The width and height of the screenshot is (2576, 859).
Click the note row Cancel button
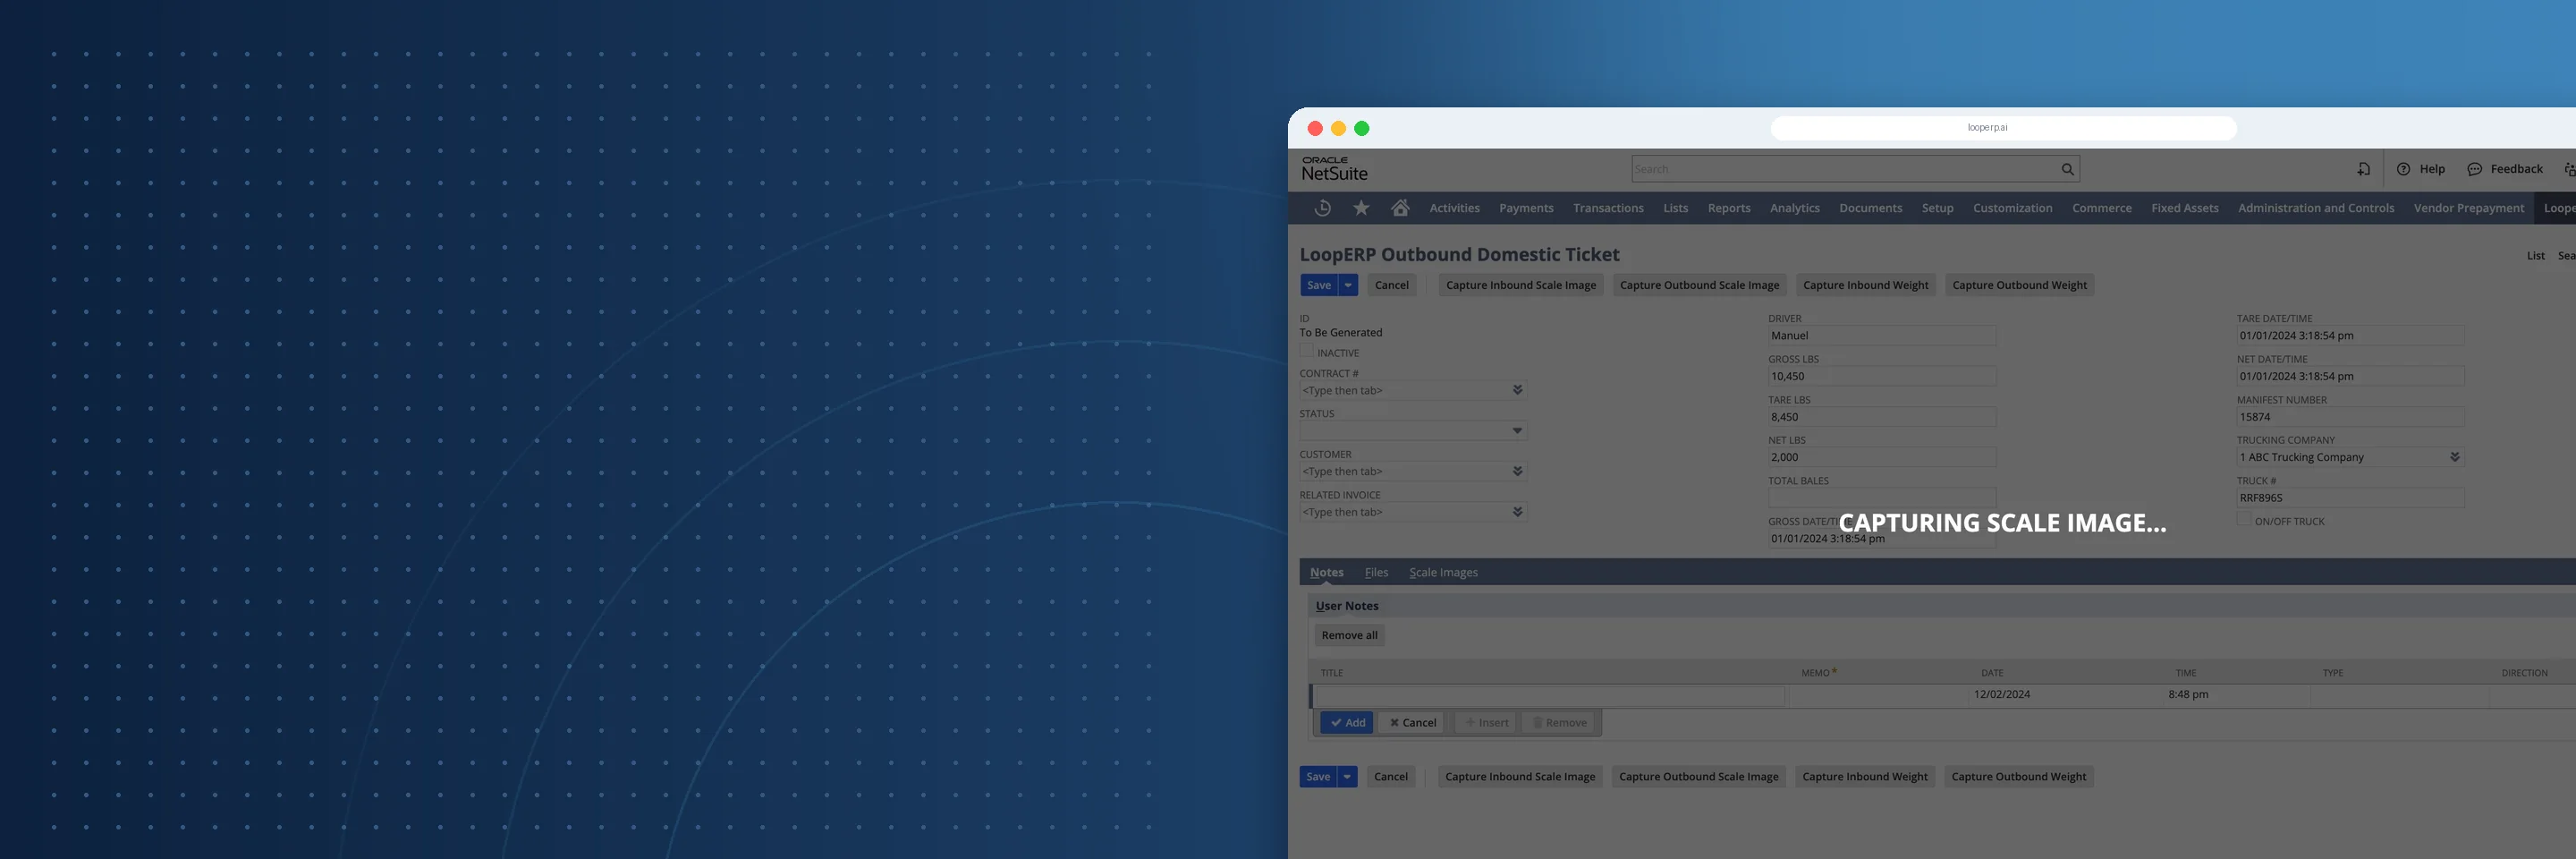click(x=1412, y=723)
